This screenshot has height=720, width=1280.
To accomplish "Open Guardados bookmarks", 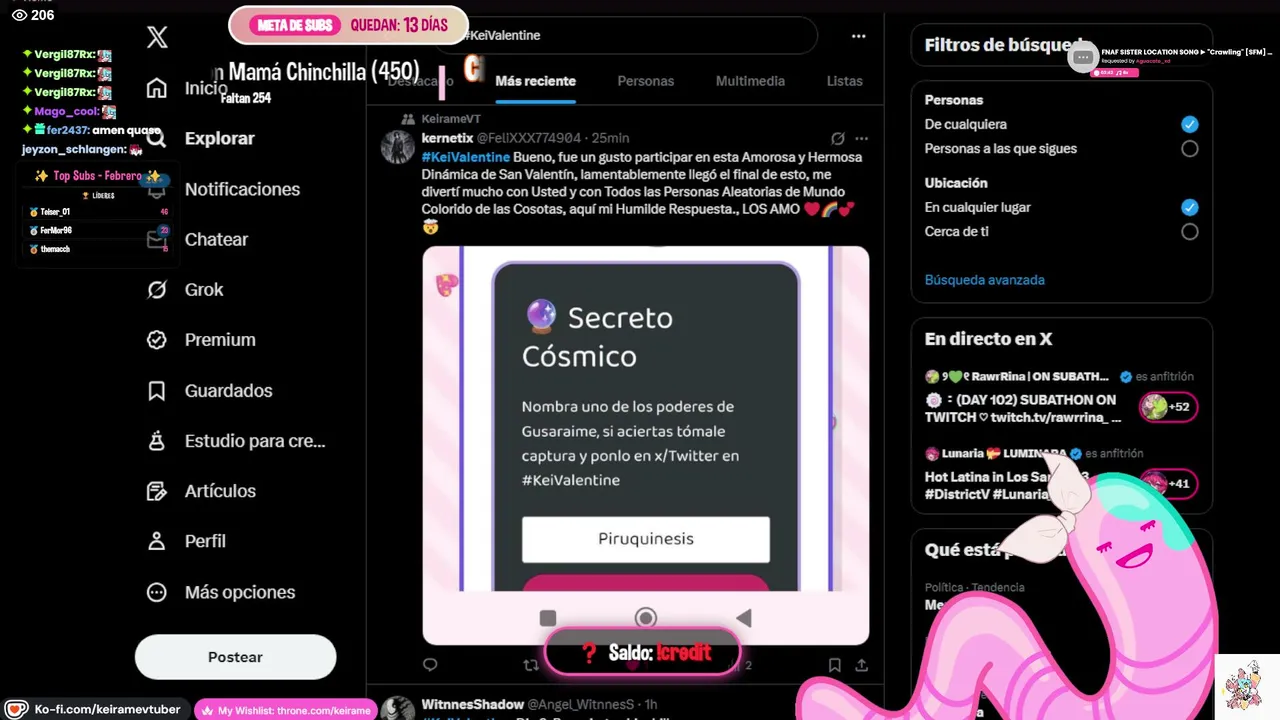I will 228,390.
